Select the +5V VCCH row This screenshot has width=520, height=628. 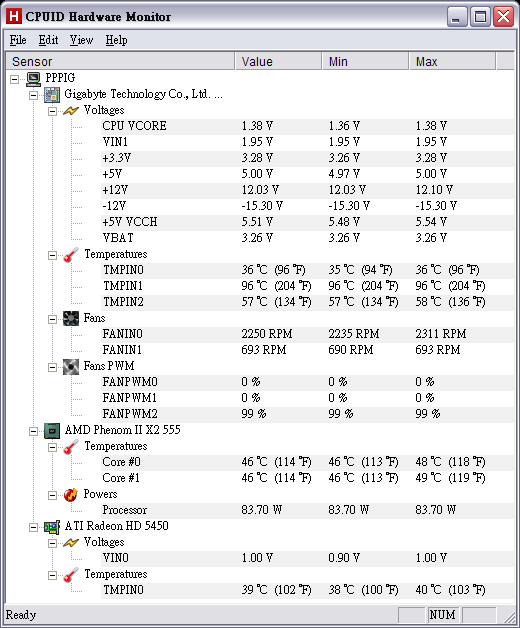307,222
